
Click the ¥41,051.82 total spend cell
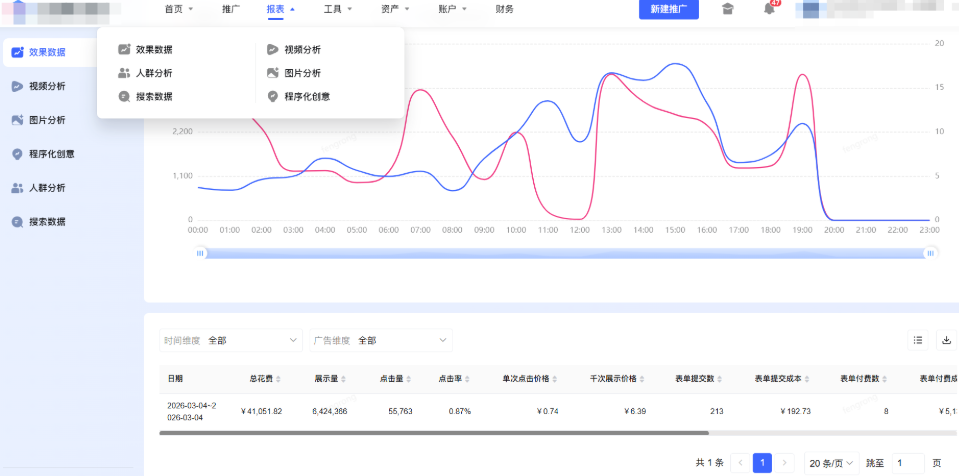point(261,411)
